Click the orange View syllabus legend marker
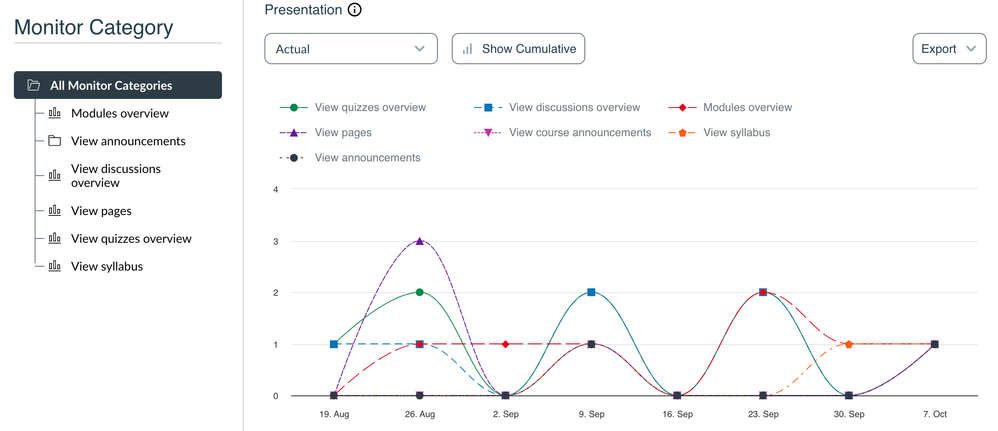 tap(683, 132)
